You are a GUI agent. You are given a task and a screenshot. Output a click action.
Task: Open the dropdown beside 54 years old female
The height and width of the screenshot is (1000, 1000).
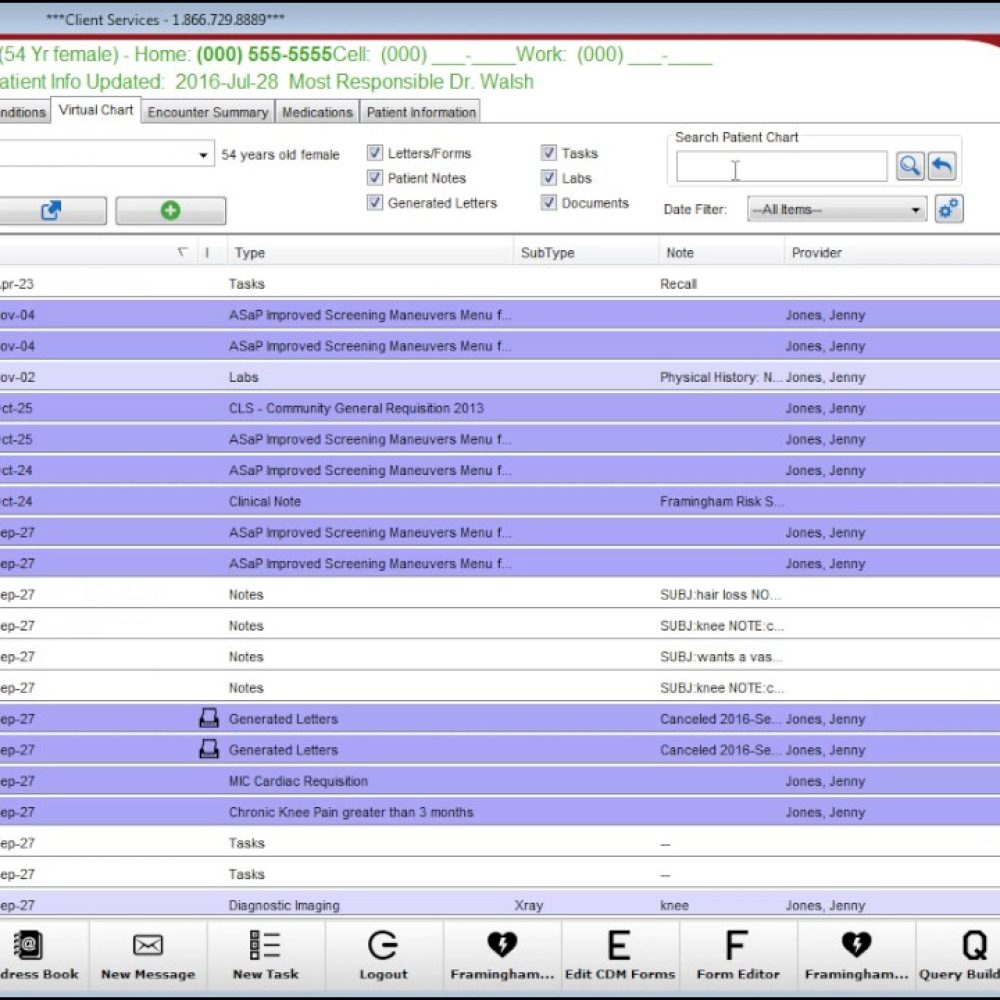[203, 155]
